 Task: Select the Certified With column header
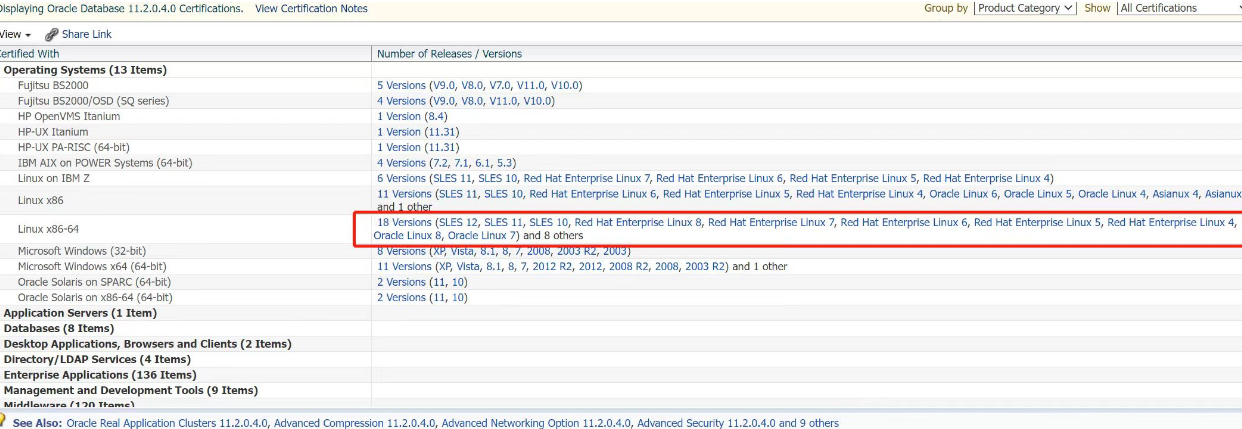(x=30, y=54)
